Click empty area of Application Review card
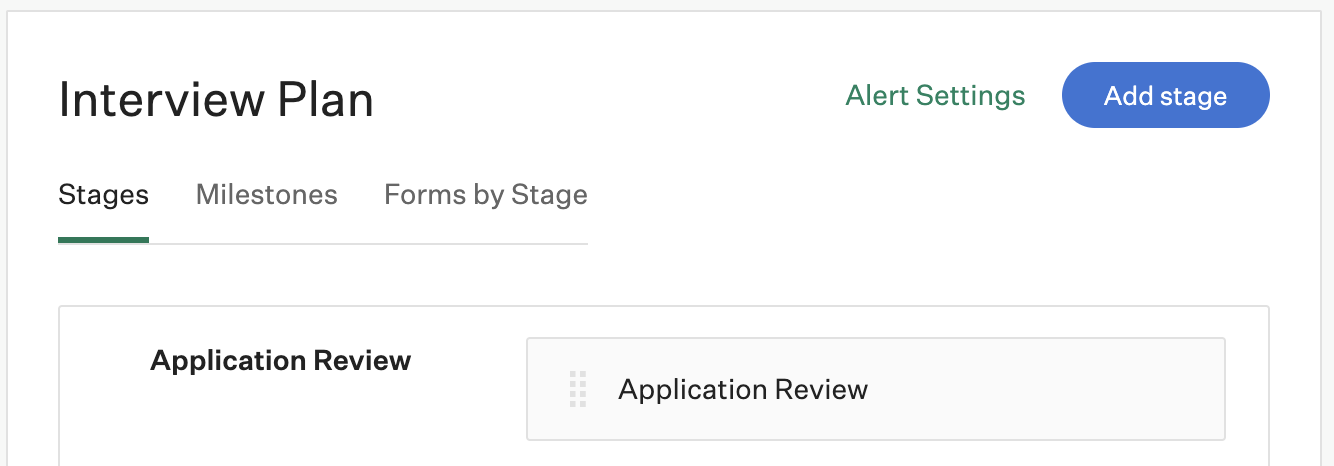The height and width of the screenshot is (466, 1334). [1040, 389]
